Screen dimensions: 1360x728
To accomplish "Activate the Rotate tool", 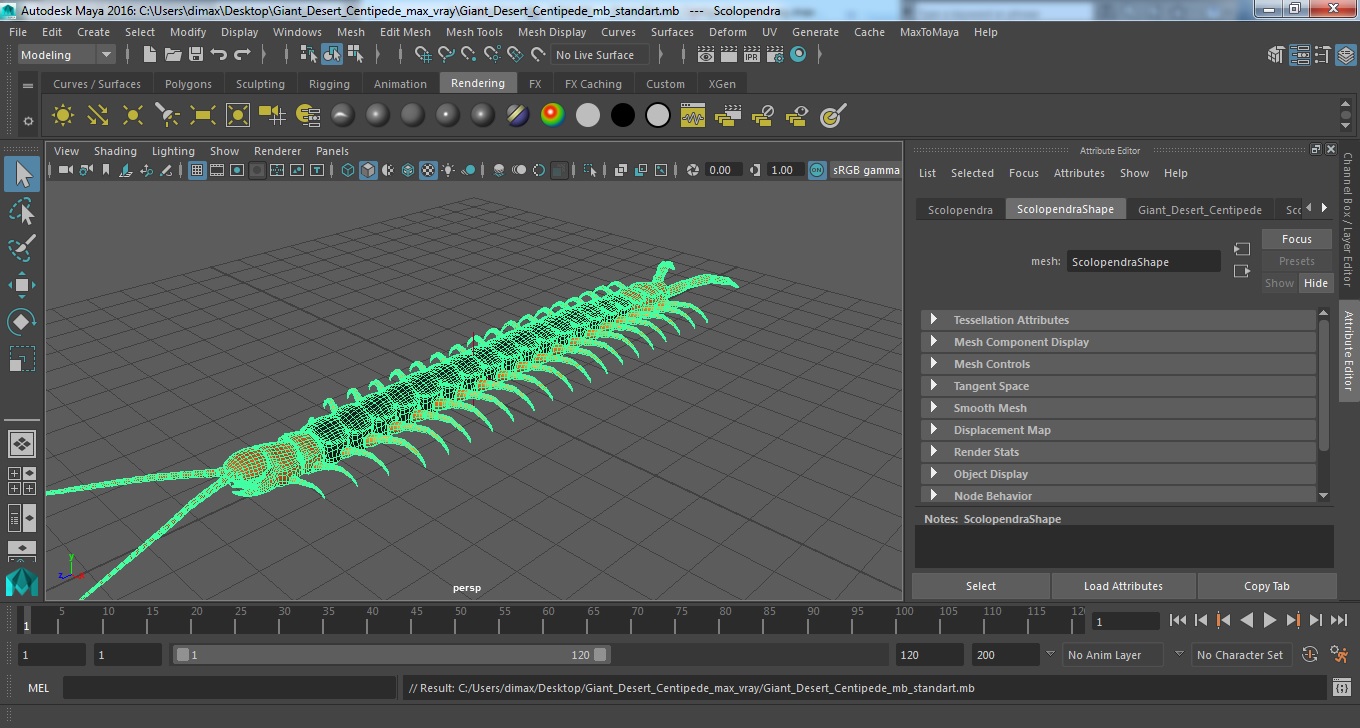I will click(22, 322).
